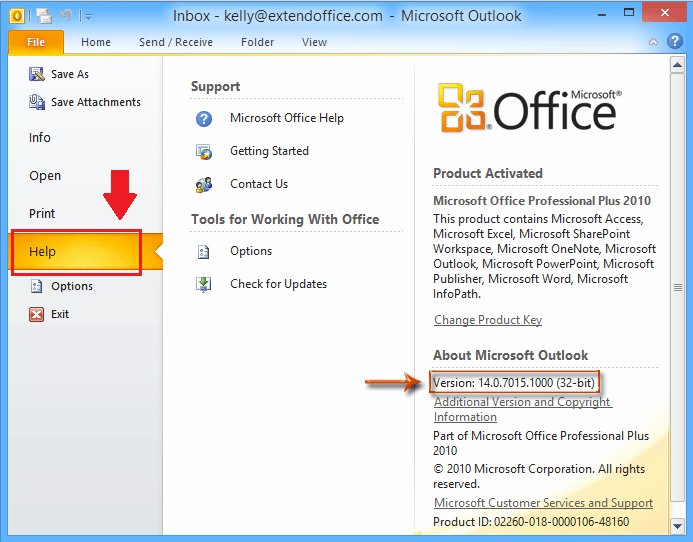Click the Check for Updates icon
Image resolution: width=693 pixels, height=542 pixels.
coord(204,284)
